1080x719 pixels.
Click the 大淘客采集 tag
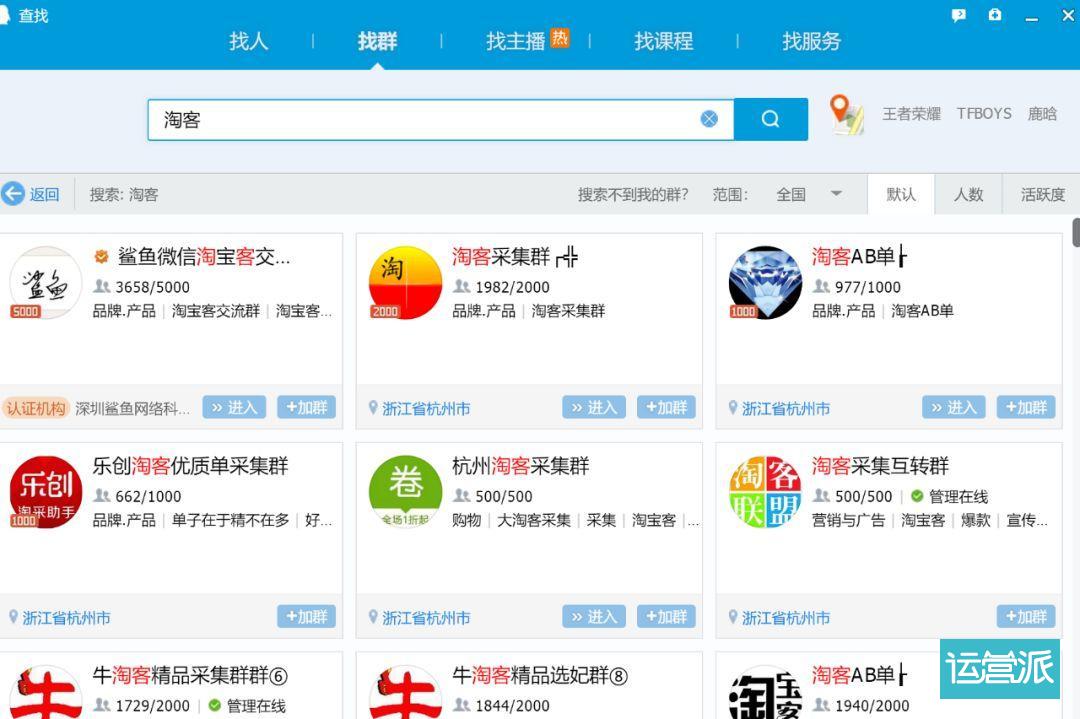pyautogui.click(x=534, y=521)
